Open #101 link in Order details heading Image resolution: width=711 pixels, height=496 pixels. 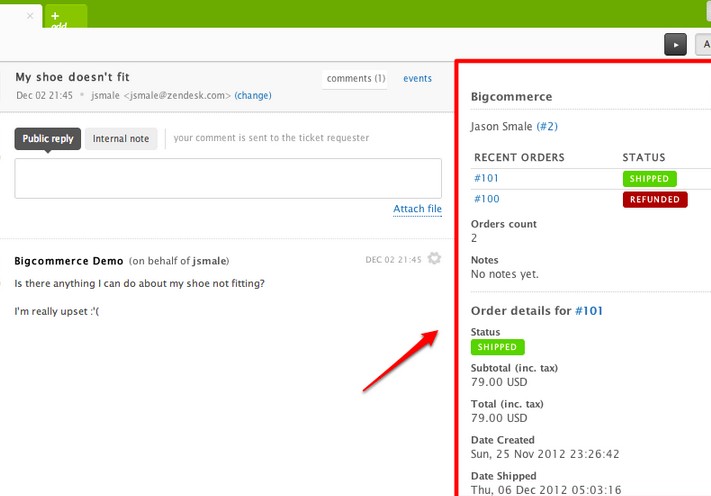tap(589, 311)
